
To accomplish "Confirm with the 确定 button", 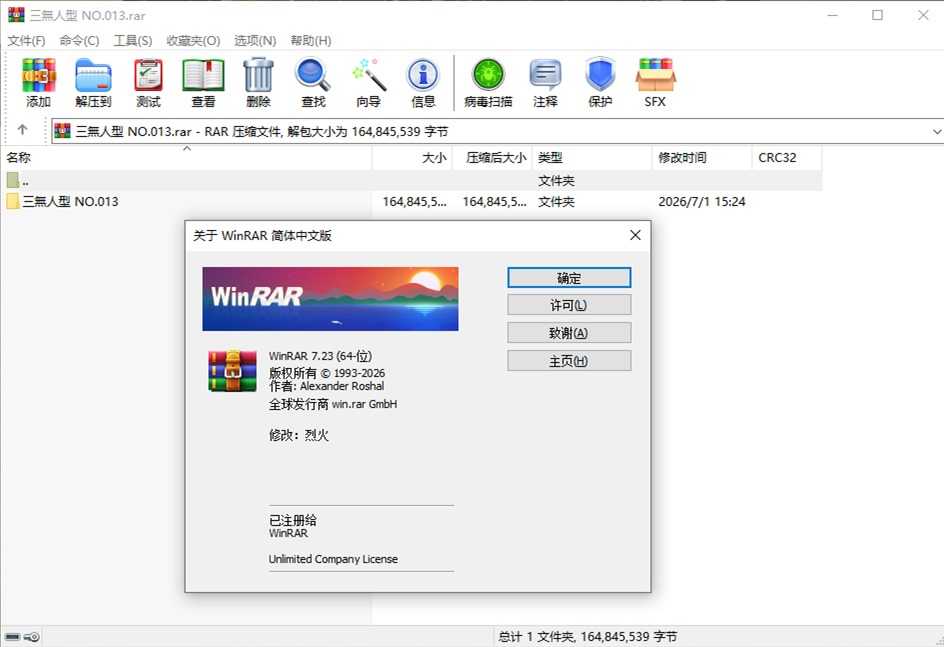I will tap(569, 277).
